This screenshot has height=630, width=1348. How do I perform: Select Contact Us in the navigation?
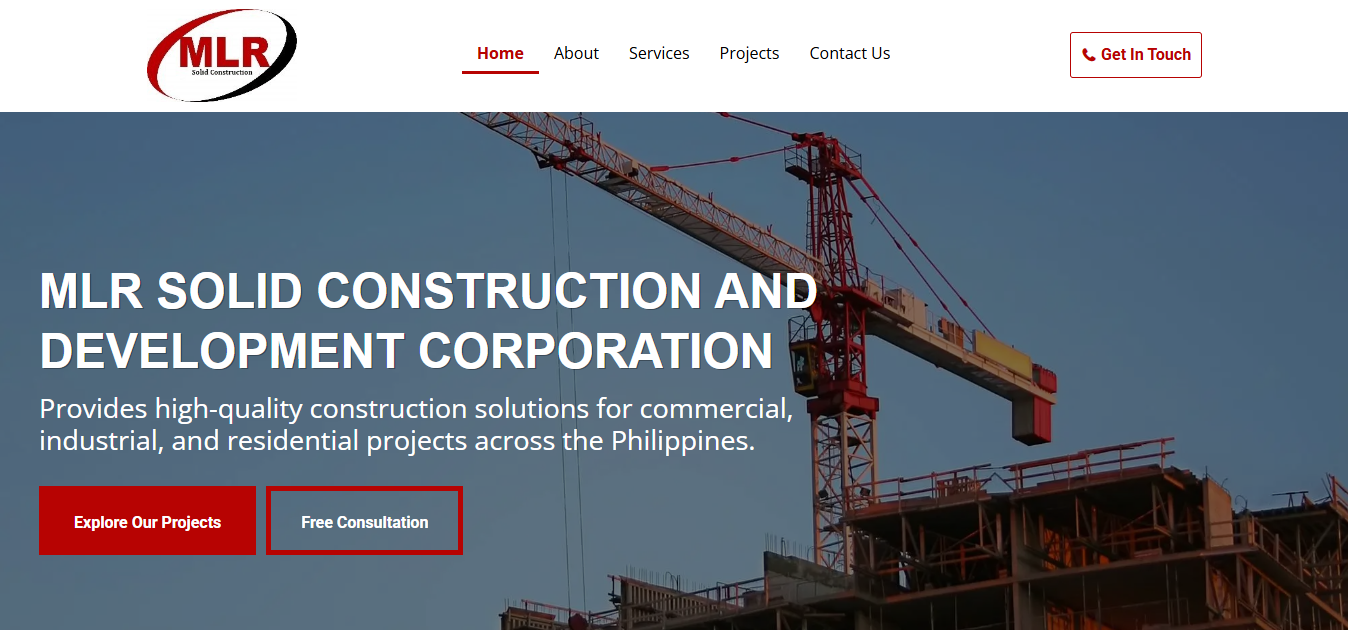coord(850,53)
